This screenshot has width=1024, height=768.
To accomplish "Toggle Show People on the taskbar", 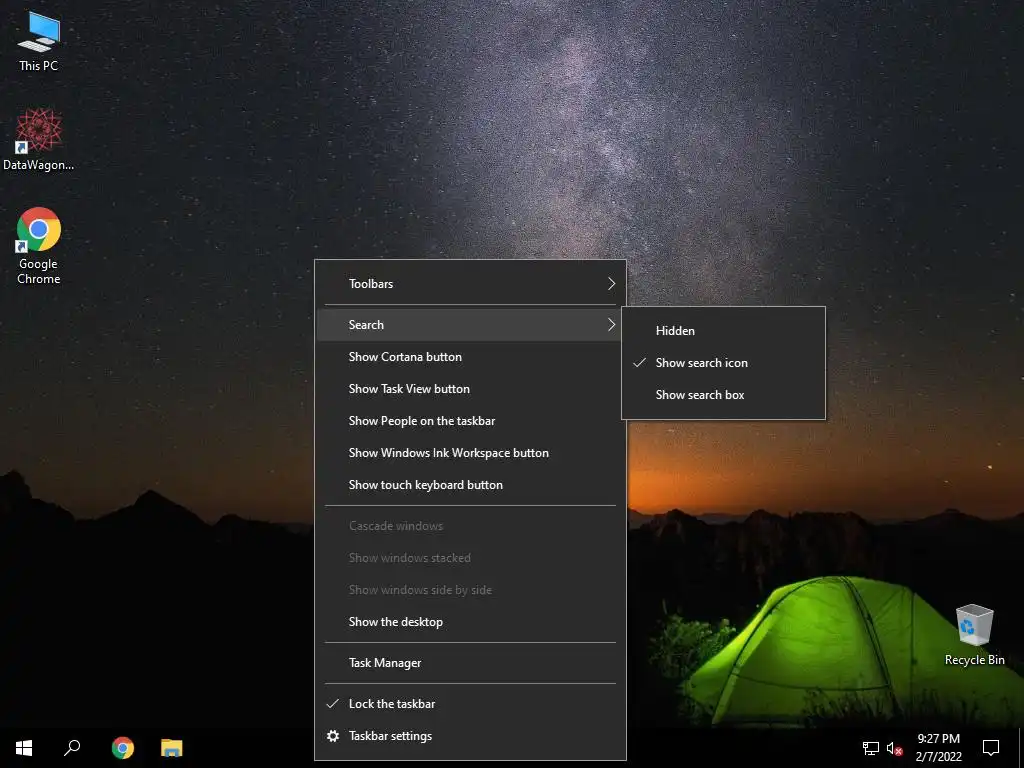I will click(470, 421).
